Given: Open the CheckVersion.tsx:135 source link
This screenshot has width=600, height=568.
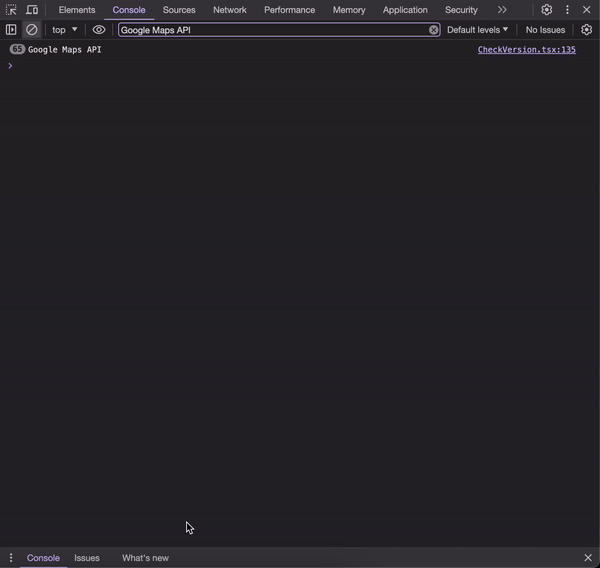Looking at the screenshot, I should point(527,49).
